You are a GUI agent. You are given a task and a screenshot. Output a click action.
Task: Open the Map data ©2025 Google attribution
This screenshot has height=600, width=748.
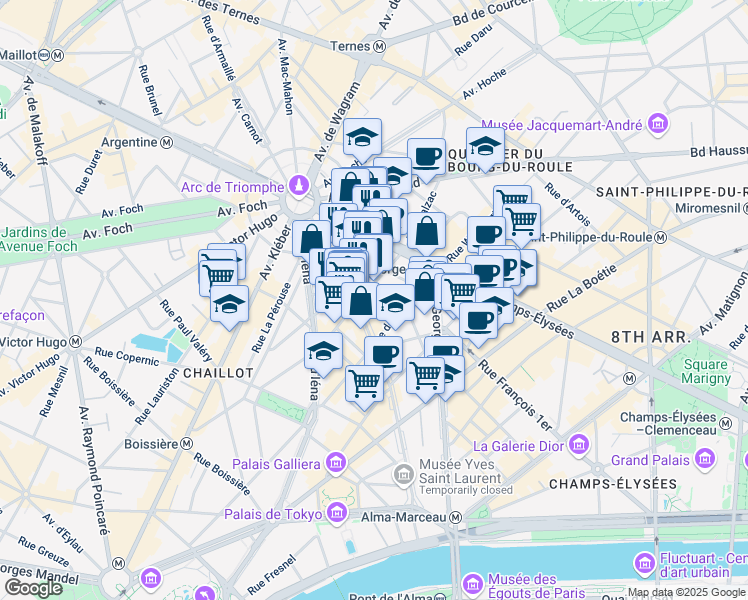pyautogui.click(x=687, y=593)
